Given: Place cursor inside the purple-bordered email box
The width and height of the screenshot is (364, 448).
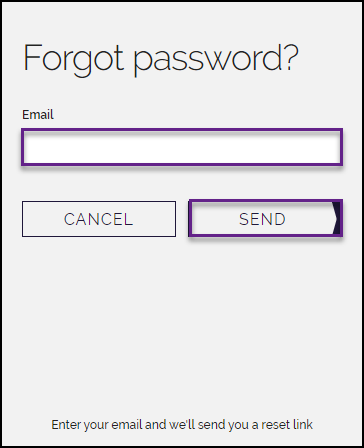Looking at the screenshot, I should coord(182,147).
